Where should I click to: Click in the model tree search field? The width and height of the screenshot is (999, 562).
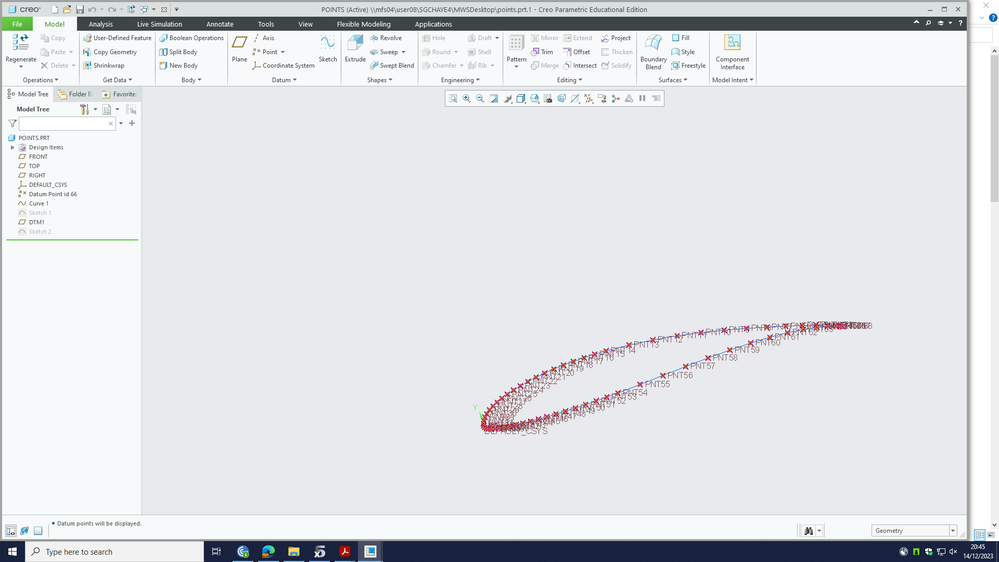62,124
